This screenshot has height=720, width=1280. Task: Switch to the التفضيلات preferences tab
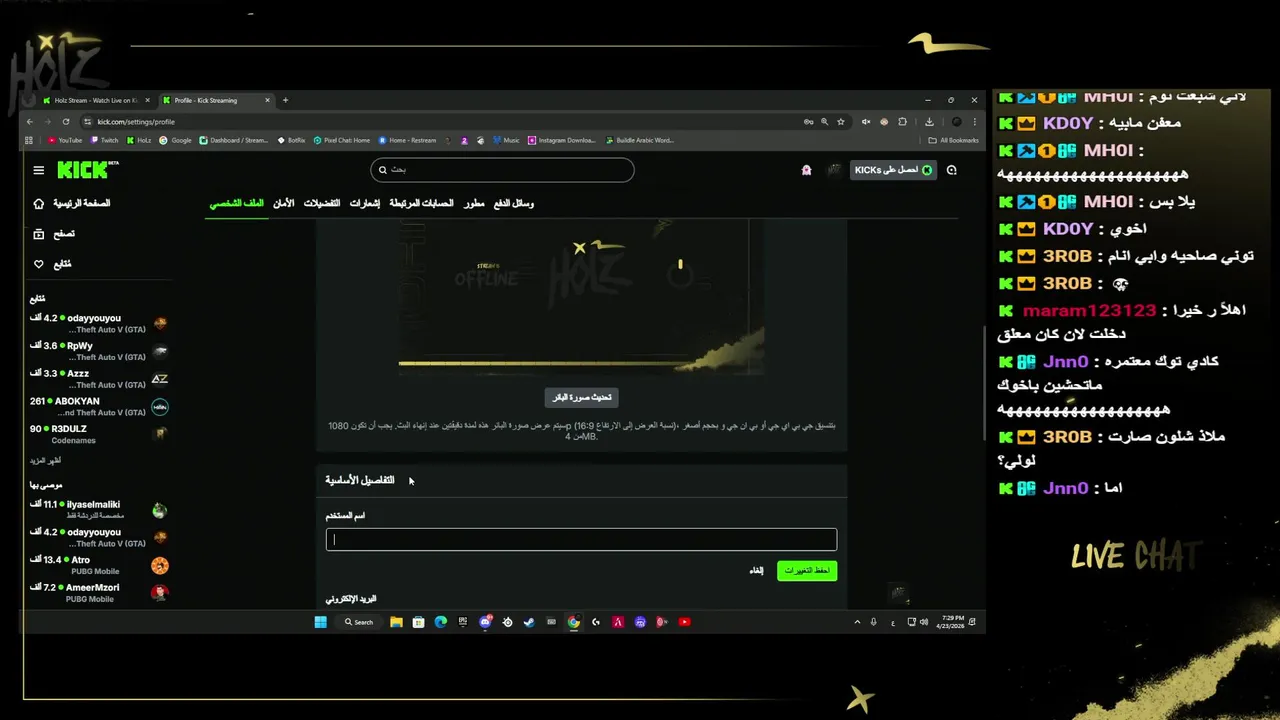[322, 203]
